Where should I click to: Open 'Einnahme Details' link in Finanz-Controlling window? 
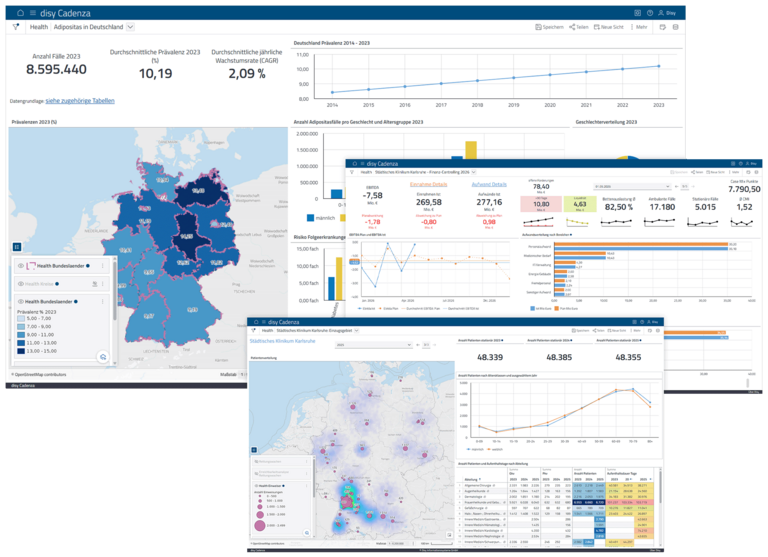click(428, 184)
